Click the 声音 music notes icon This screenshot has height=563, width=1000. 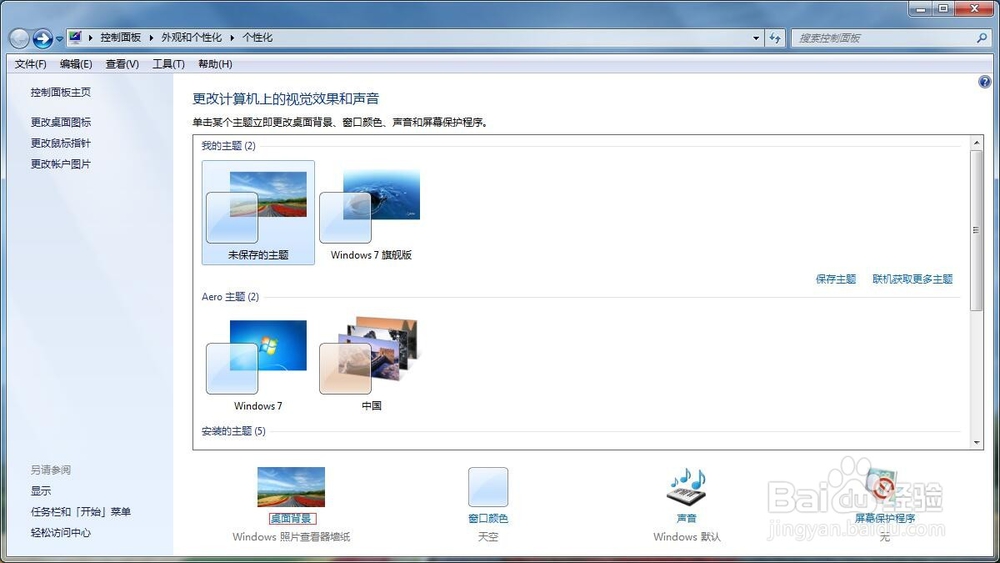(x=687, y=486)
